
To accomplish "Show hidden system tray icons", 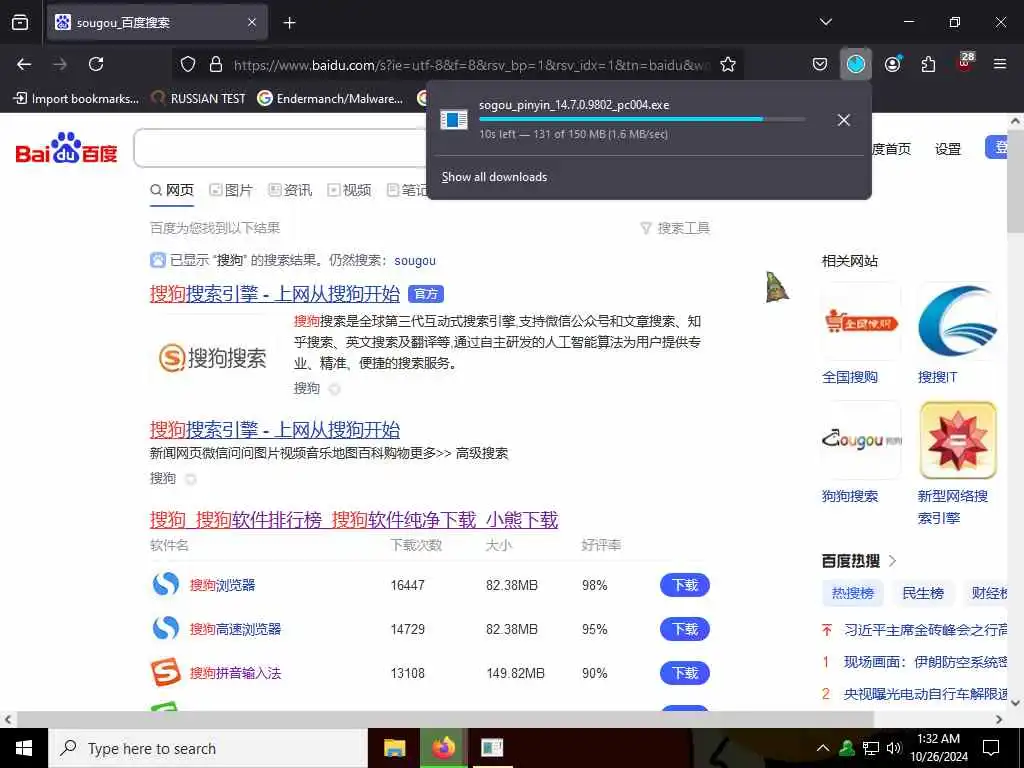I will pos(823,748).
